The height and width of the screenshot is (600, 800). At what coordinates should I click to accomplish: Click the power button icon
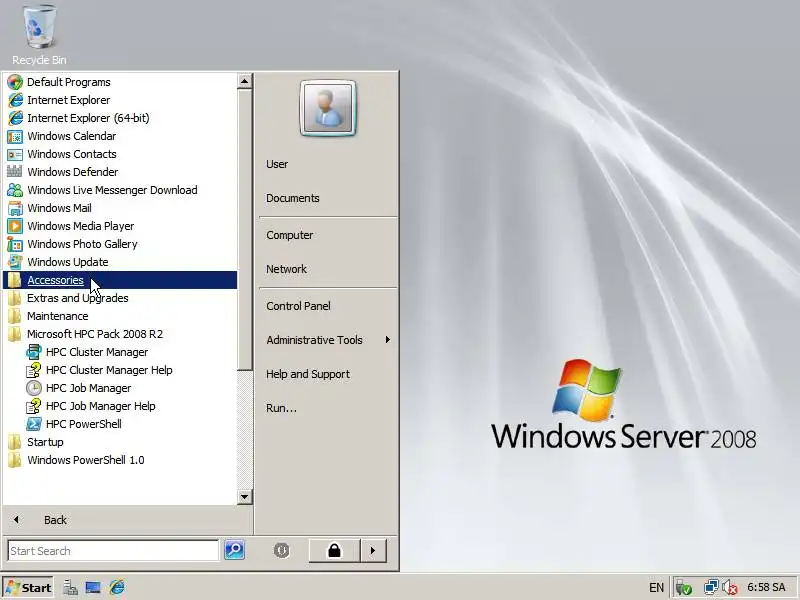pyautogui.click(x=282, y=550)
